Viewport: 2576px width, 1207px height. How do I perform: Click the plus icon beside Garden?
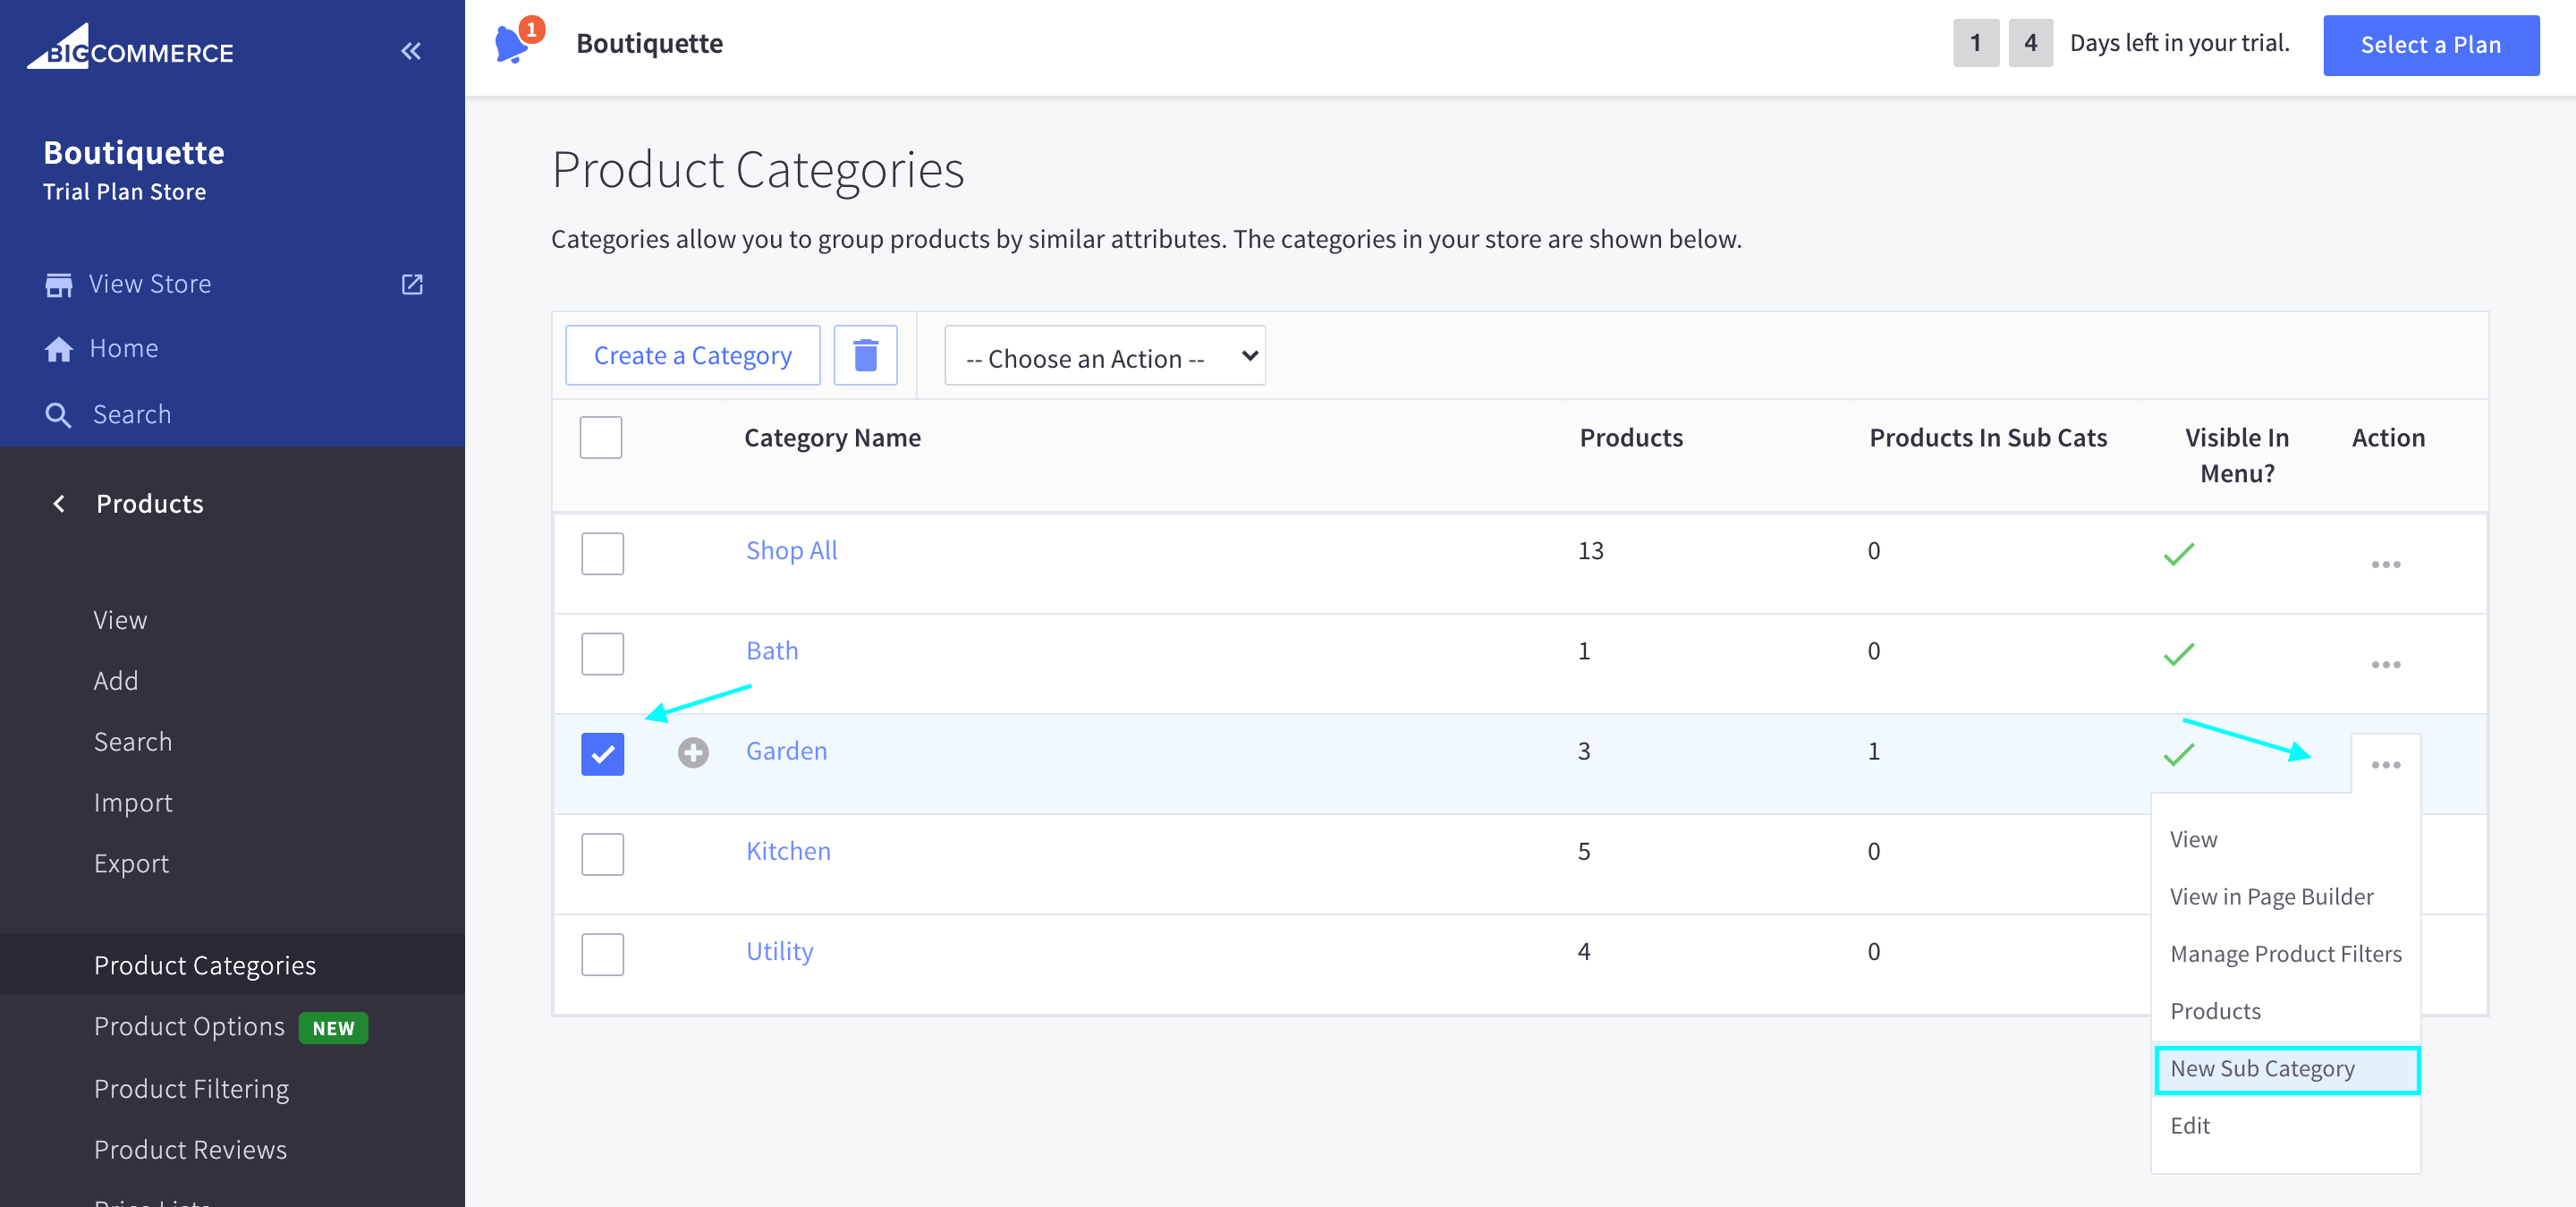coord(693,752)
